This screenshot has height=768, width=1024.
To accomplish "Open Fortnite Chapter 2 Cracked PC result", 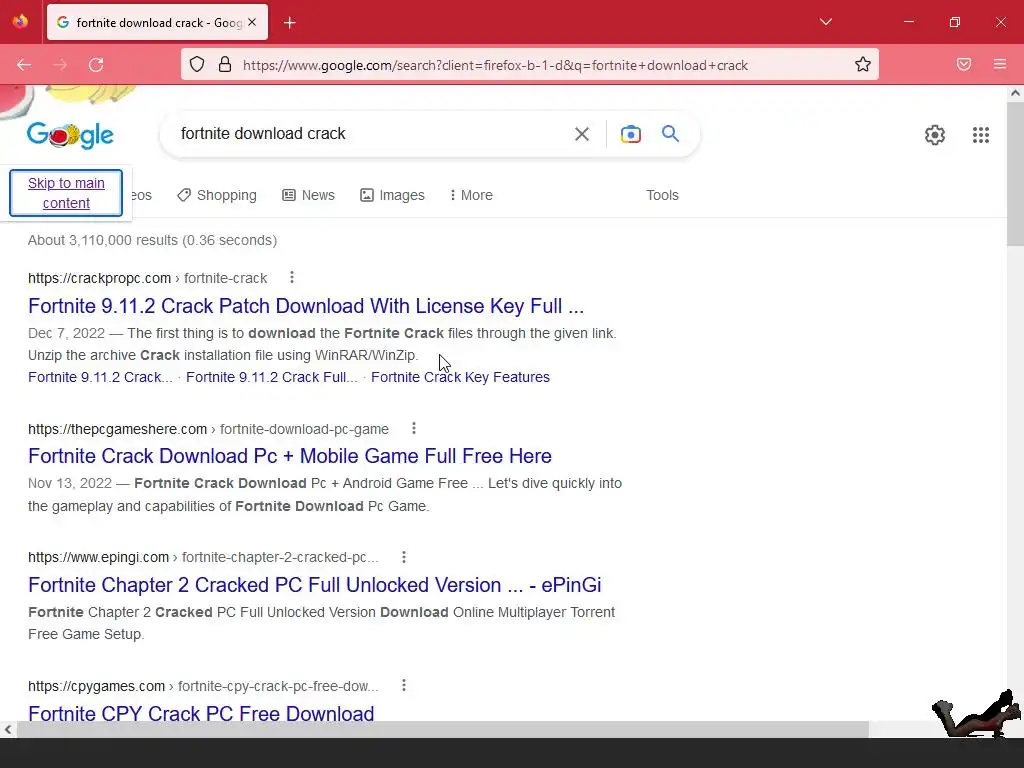I will 315,584.
